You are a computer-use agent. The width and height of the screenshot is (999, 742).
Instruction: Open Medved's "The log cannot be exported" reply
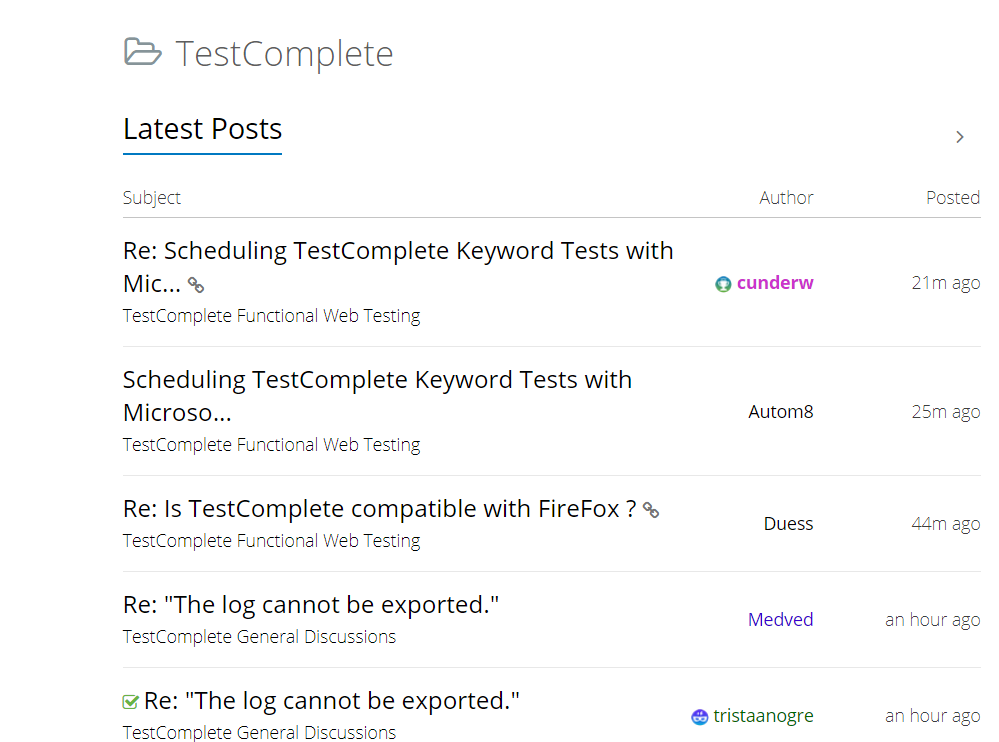pyautogui.click(x=311, y=605)
